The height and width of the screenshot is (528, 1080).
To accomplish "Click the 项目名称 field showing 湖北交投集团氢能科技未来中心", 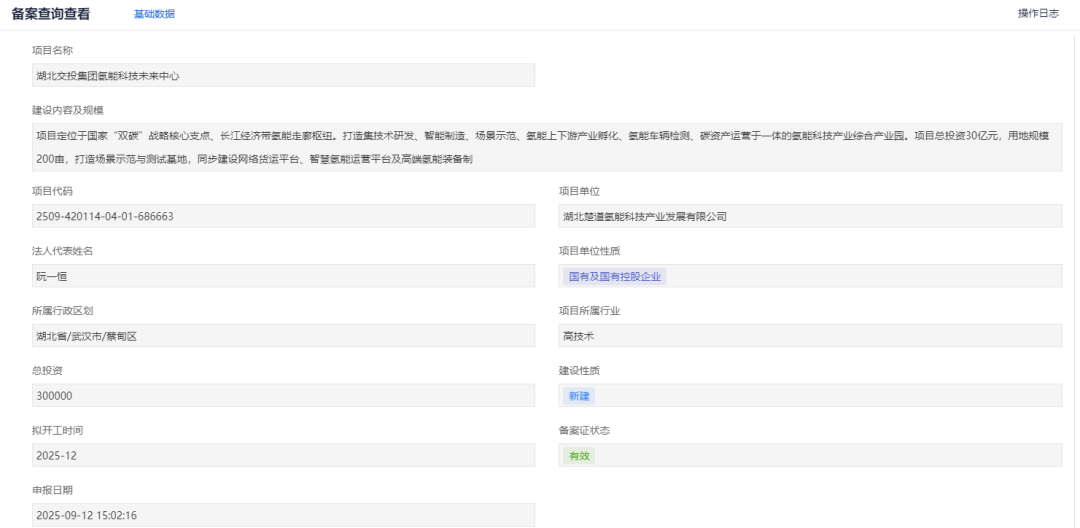I will pyautogui.click(x=283, y=76).
